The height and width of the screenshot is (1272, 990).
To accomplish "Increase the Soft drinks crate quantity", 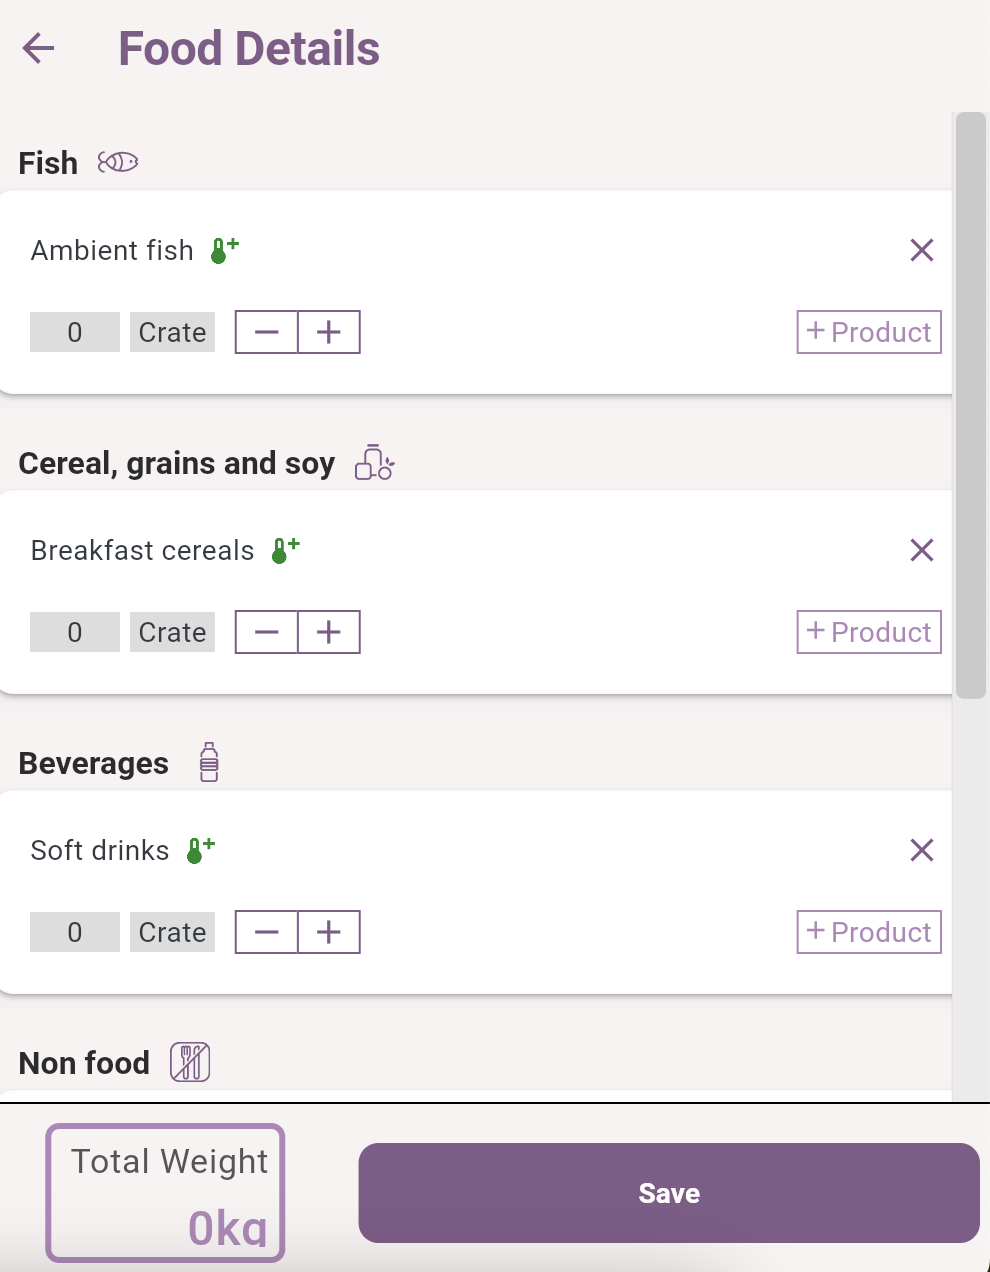I will [329, 932].
